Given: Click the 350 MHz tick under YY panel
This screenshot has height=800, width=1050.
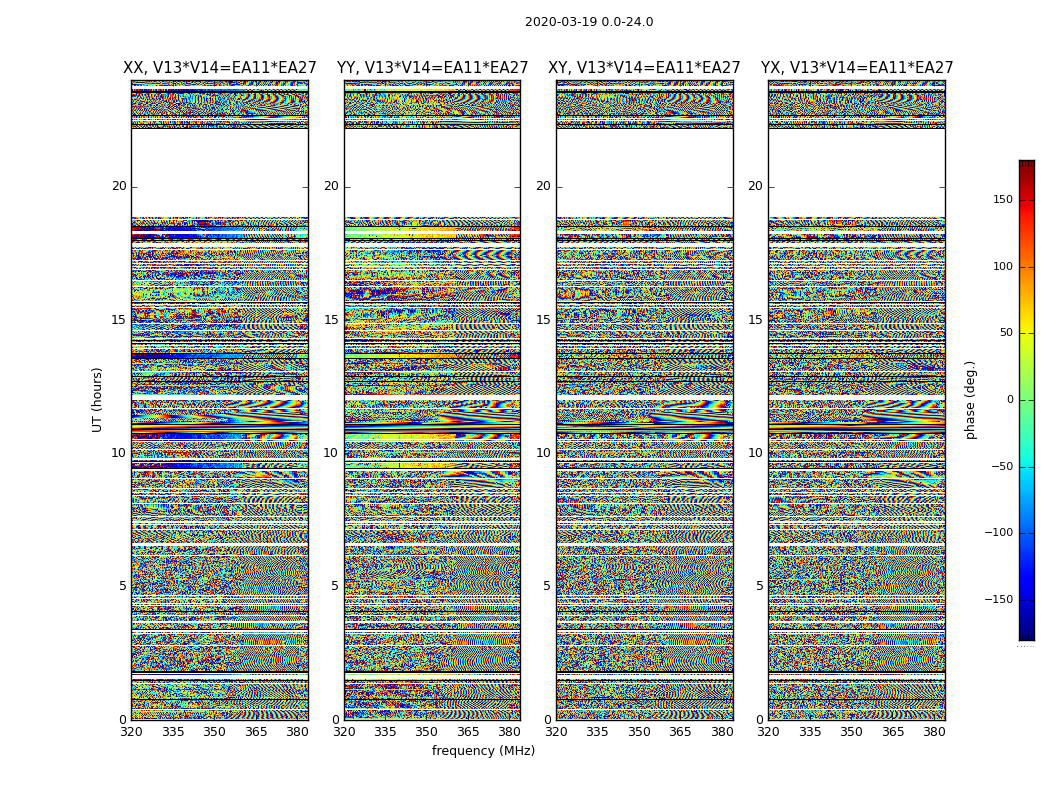Looking at the screenshot, I should (427, 732).
